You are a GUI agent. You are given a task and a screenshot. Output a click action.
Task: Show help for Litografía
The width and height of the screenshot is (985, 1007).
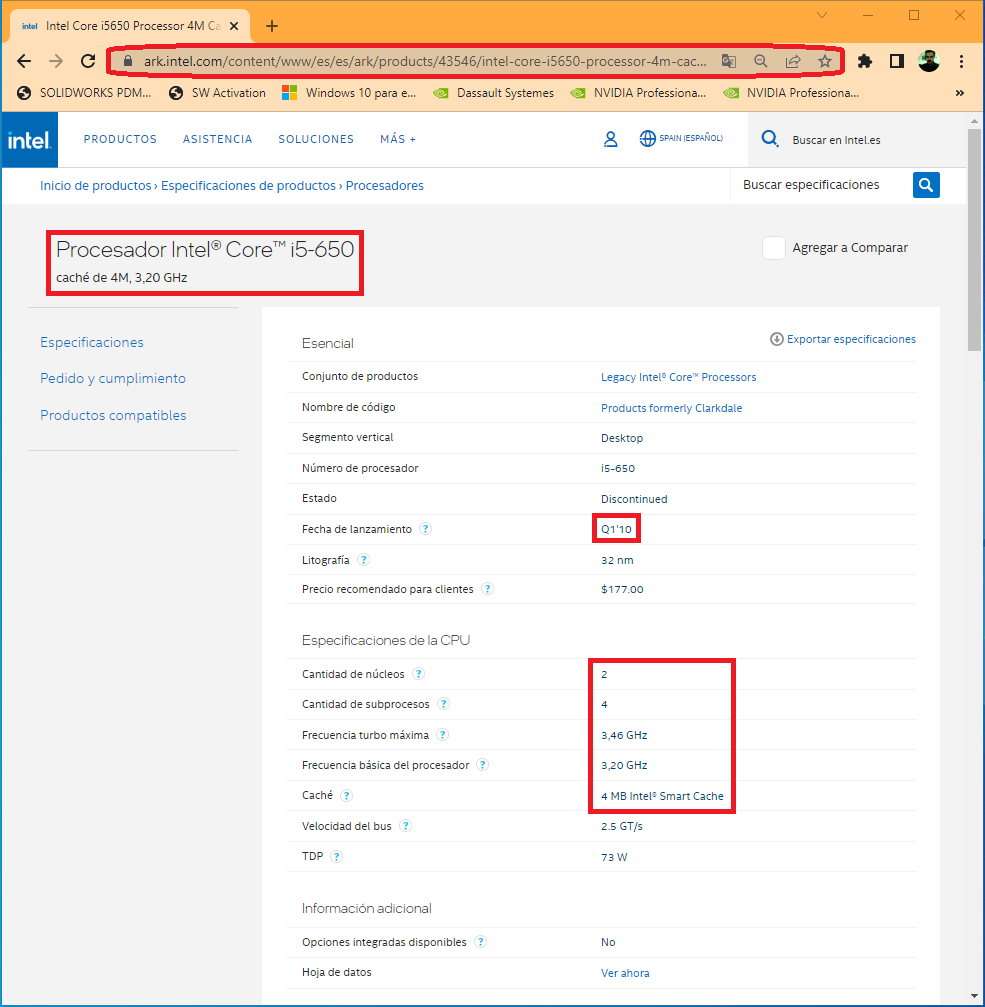point(363,559)
